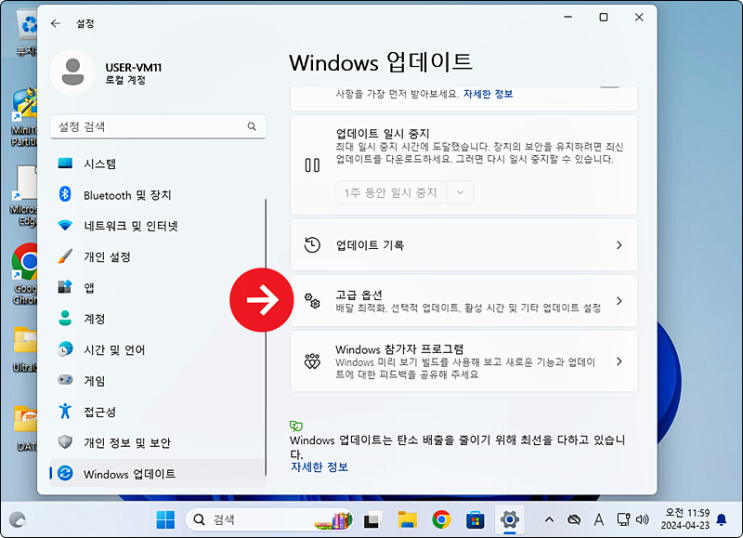Click the paintbrush icon for 개인 설정

[x=65, y=256]
